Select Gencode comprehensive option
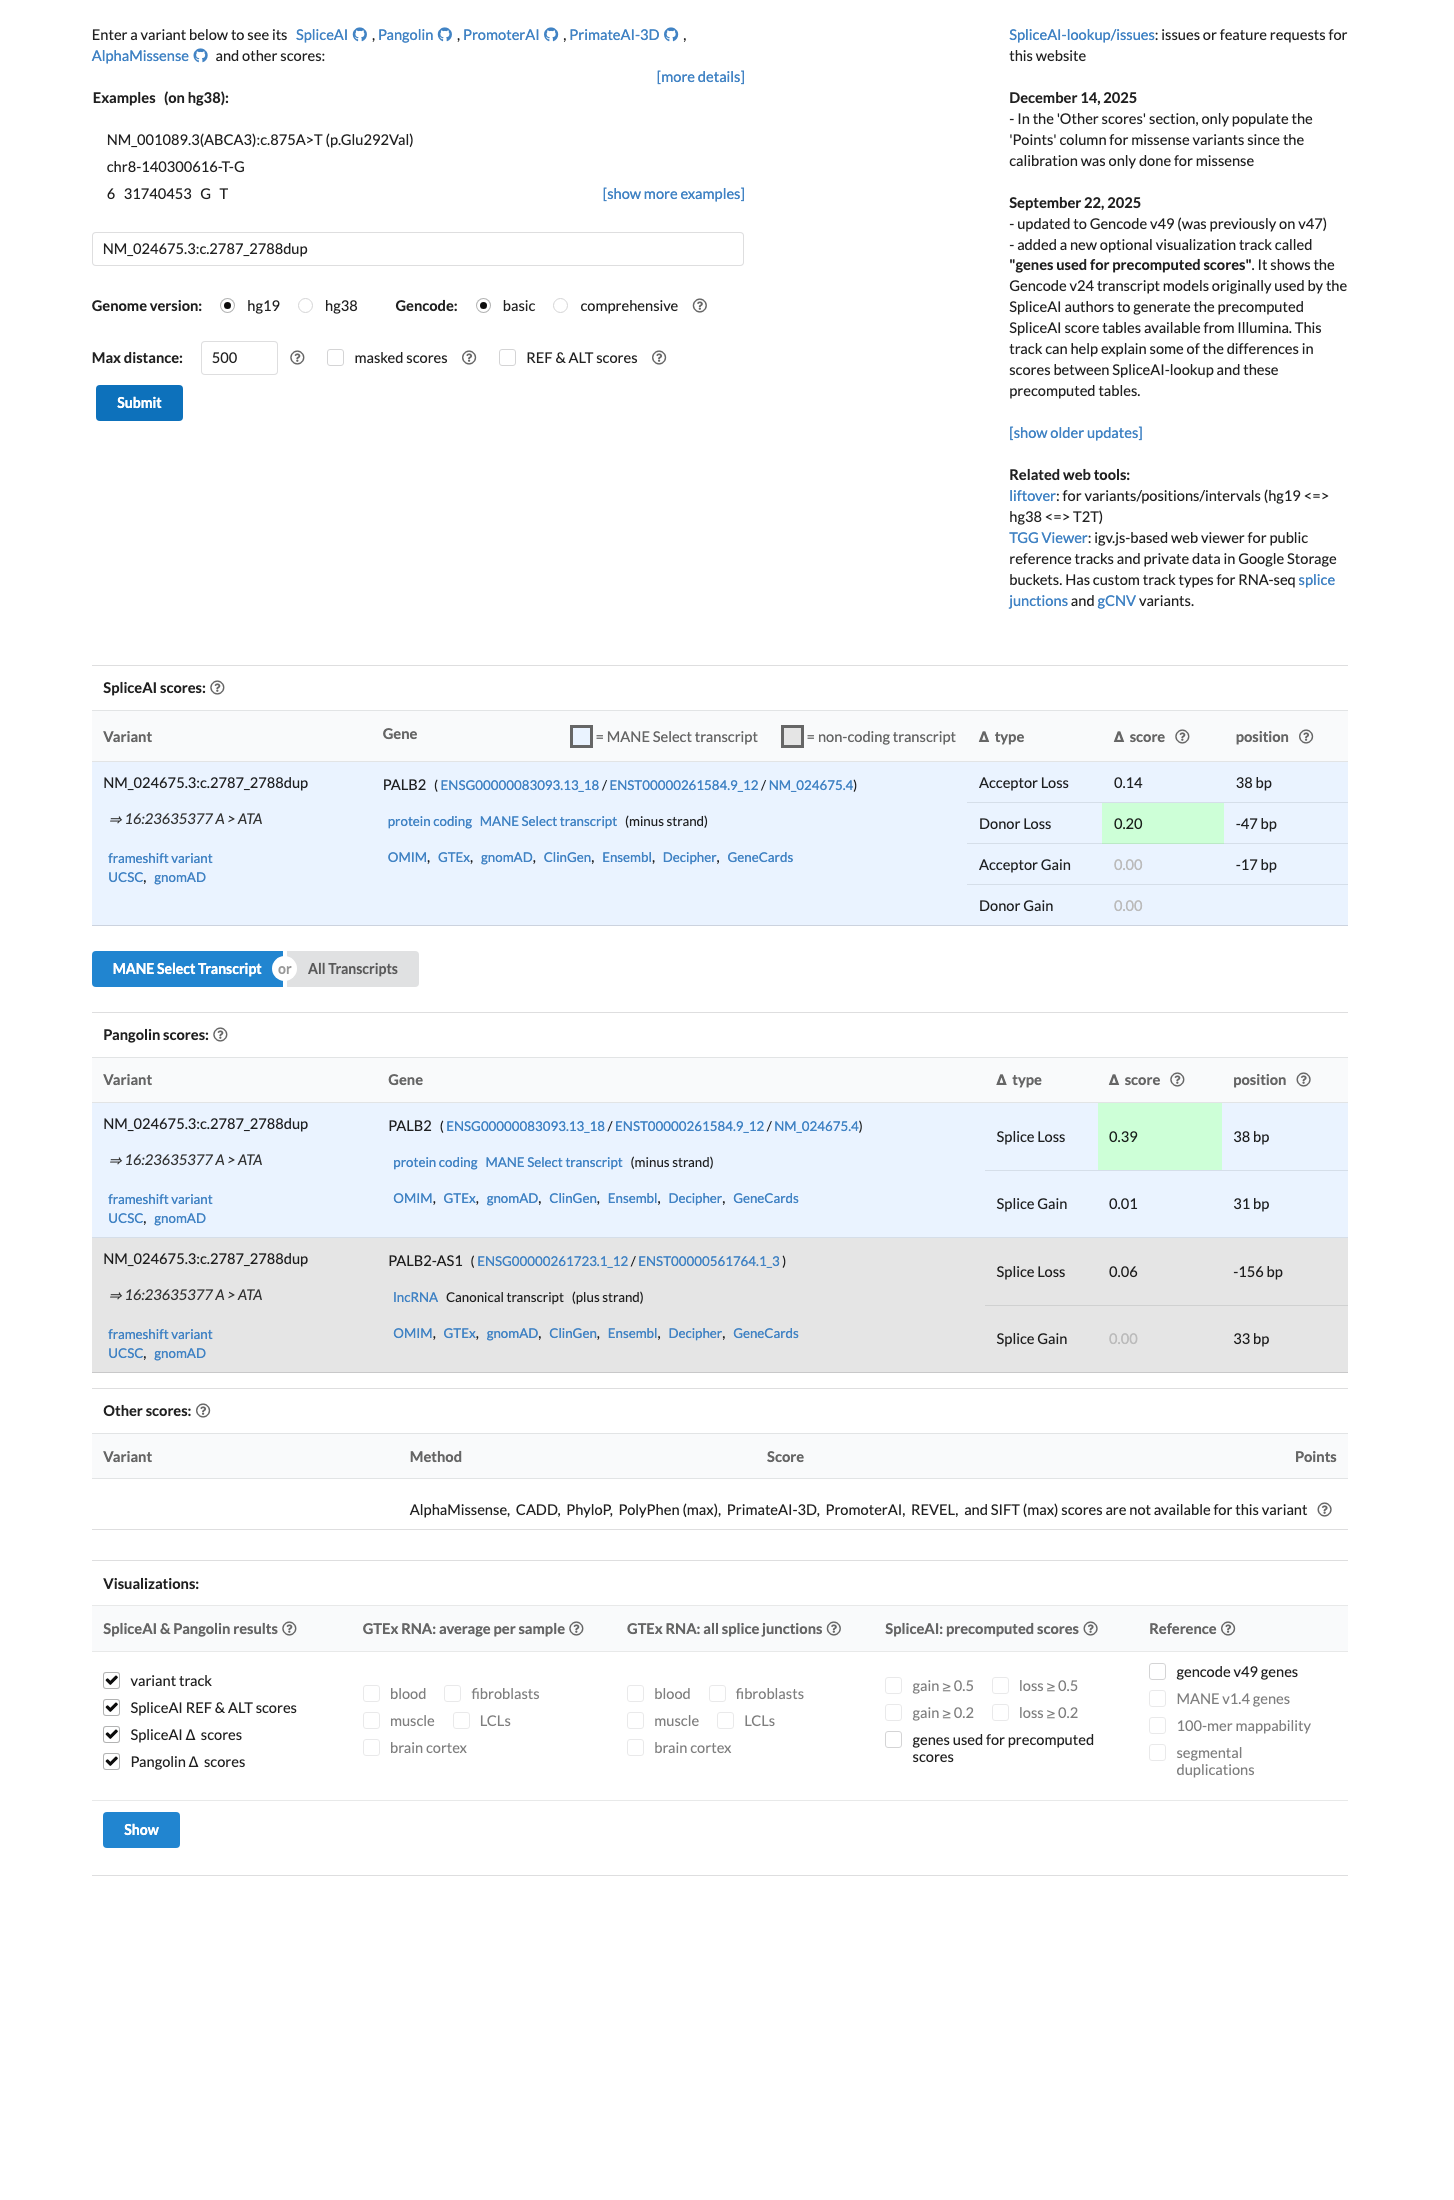The width and height of the screenshot is (1454, 2200). point(561,306)
